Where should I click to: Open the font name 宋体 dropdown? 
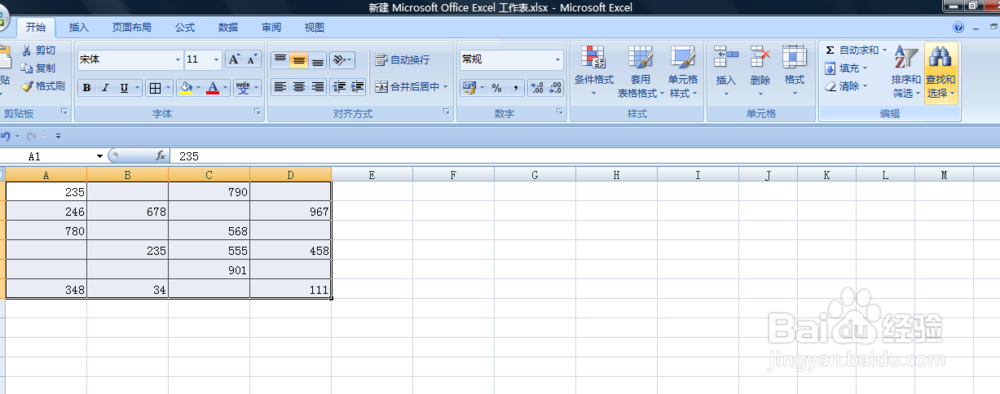pyautogui.click(x=178, y=60)
